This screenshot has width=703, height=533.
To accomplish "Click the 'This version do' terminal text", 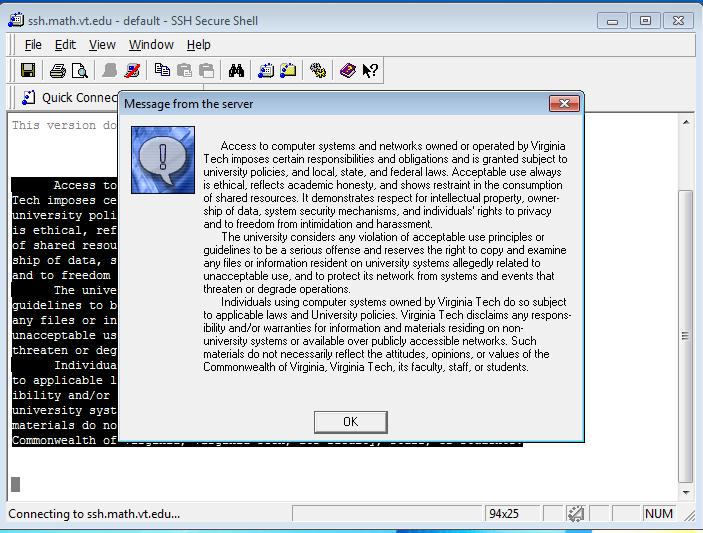I will point(64,125).
